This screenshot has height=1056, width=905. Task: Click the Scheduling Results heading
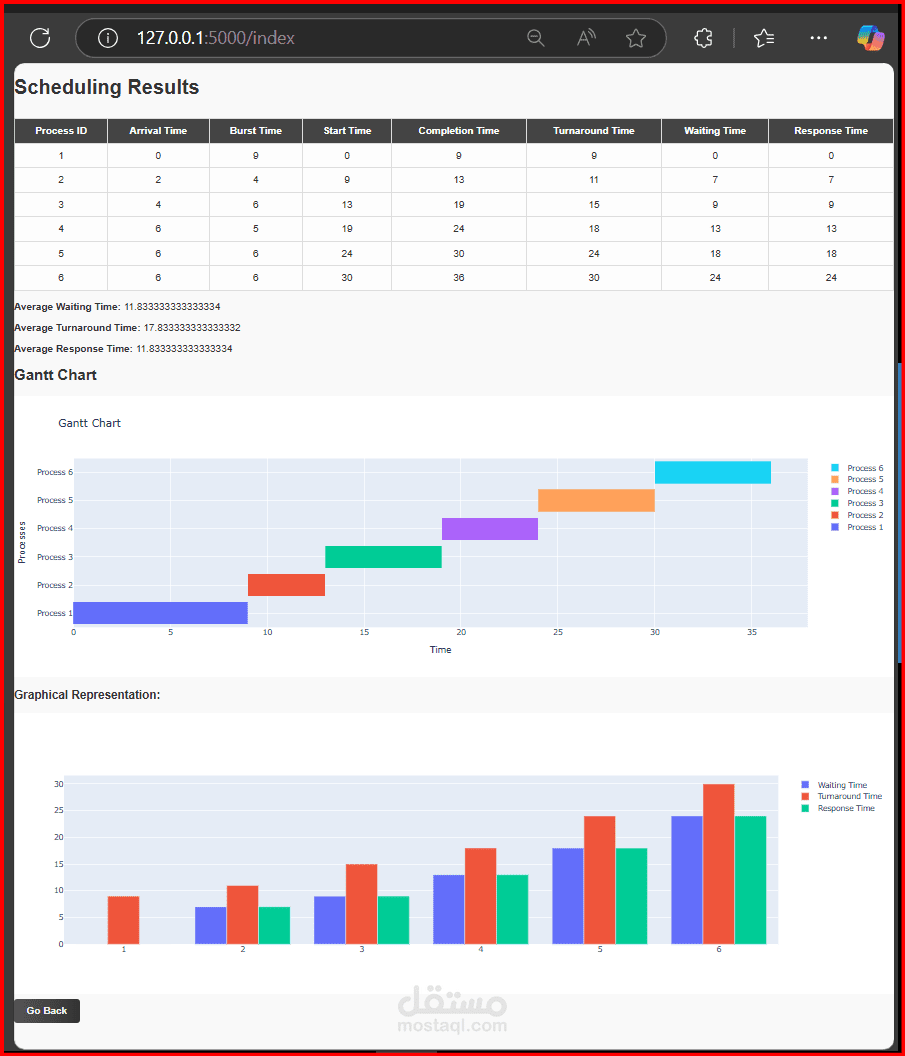click(106, 87)
